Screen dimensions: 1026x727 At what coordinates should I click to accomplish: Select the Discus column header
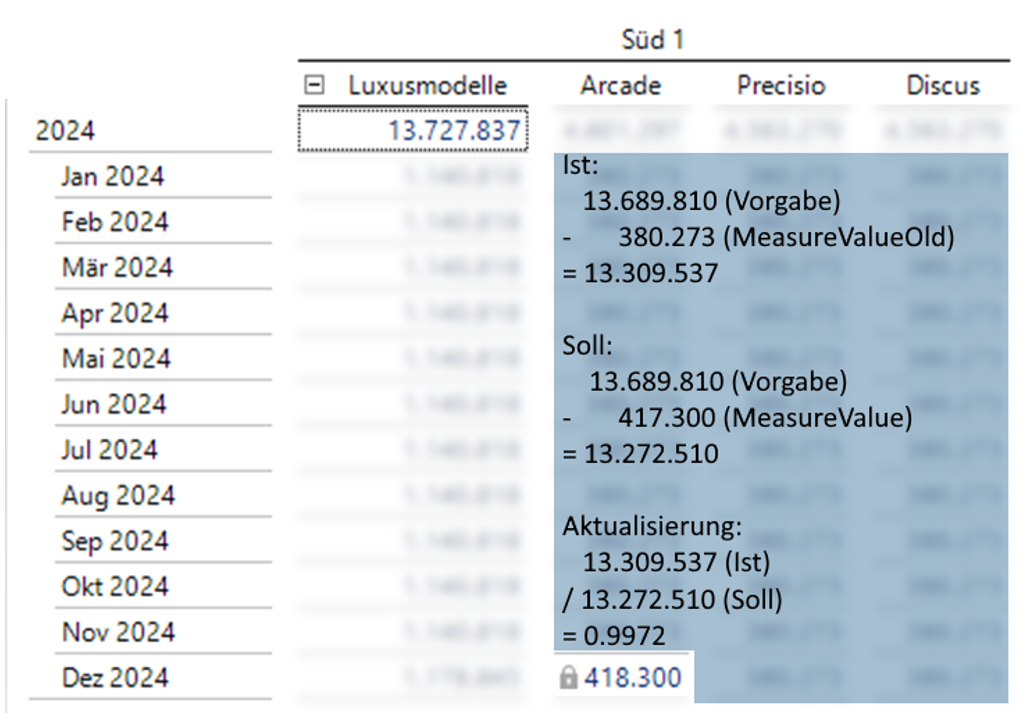coord(942,86)
